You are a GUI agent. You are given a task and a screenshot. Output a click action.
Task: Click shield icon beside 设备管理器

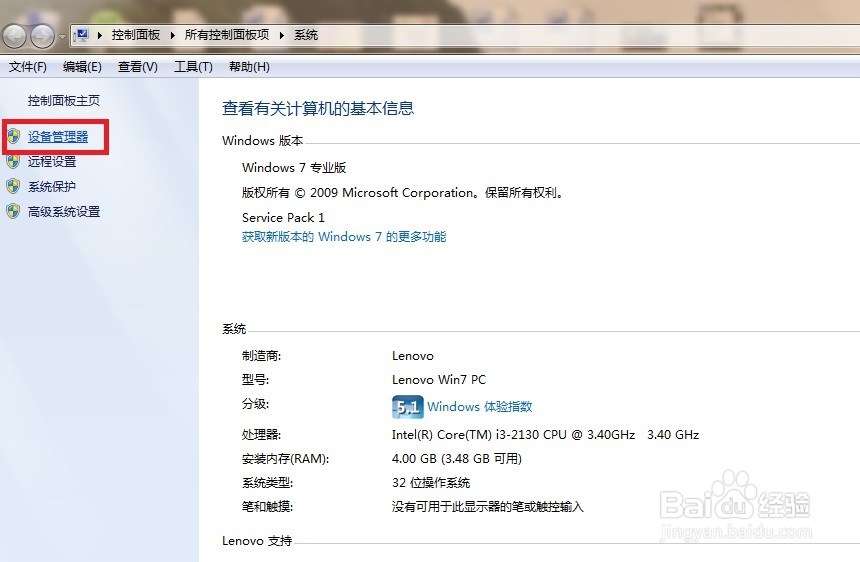pyautogui.click(x=14, y=136)
